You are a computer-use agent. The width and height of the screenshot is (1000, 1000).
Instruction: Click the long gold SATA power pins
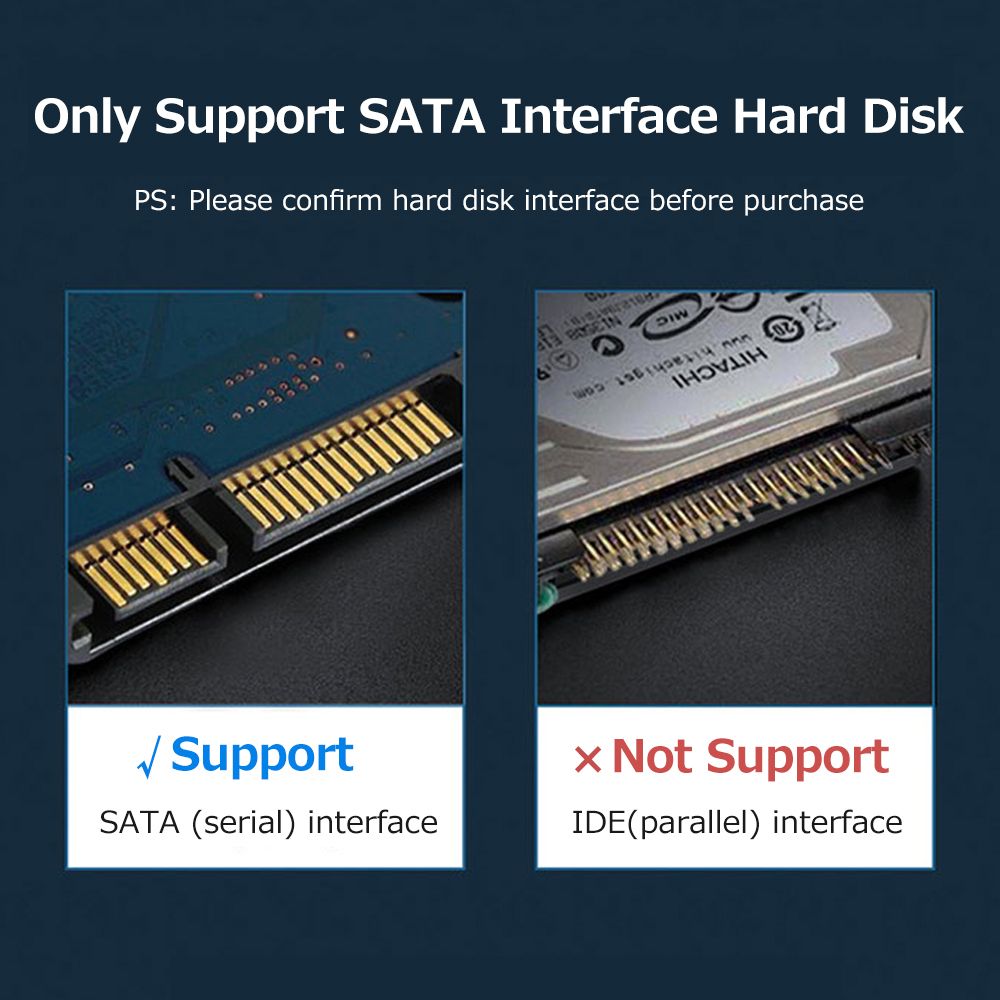pos(339,459)
